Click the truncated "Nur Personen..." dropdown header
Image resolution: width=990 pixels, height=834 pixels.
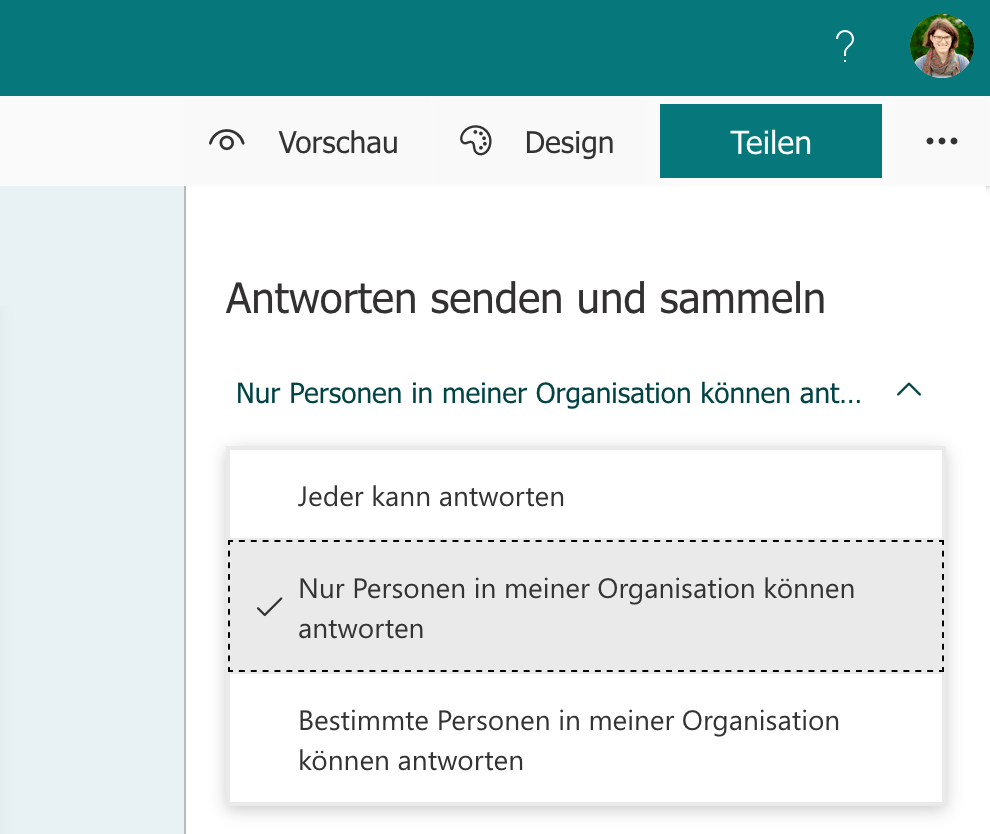[x=548, y=393]
